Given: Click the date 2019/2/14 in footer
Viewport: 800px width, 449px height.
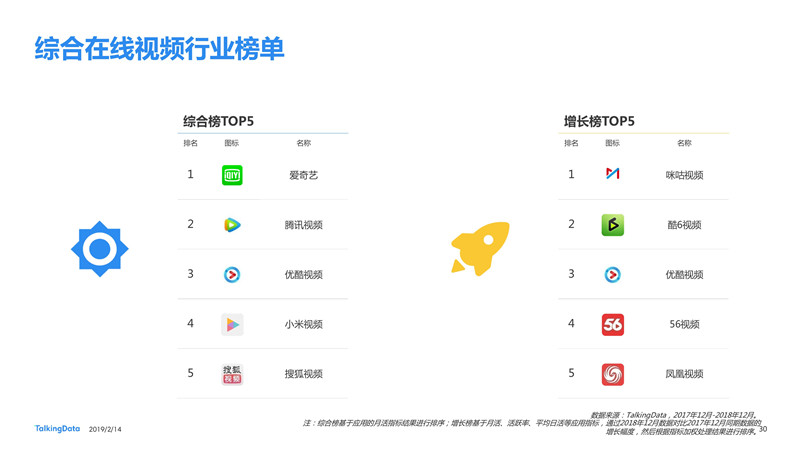Looking at the screenshot, I should tap(105, 430).
